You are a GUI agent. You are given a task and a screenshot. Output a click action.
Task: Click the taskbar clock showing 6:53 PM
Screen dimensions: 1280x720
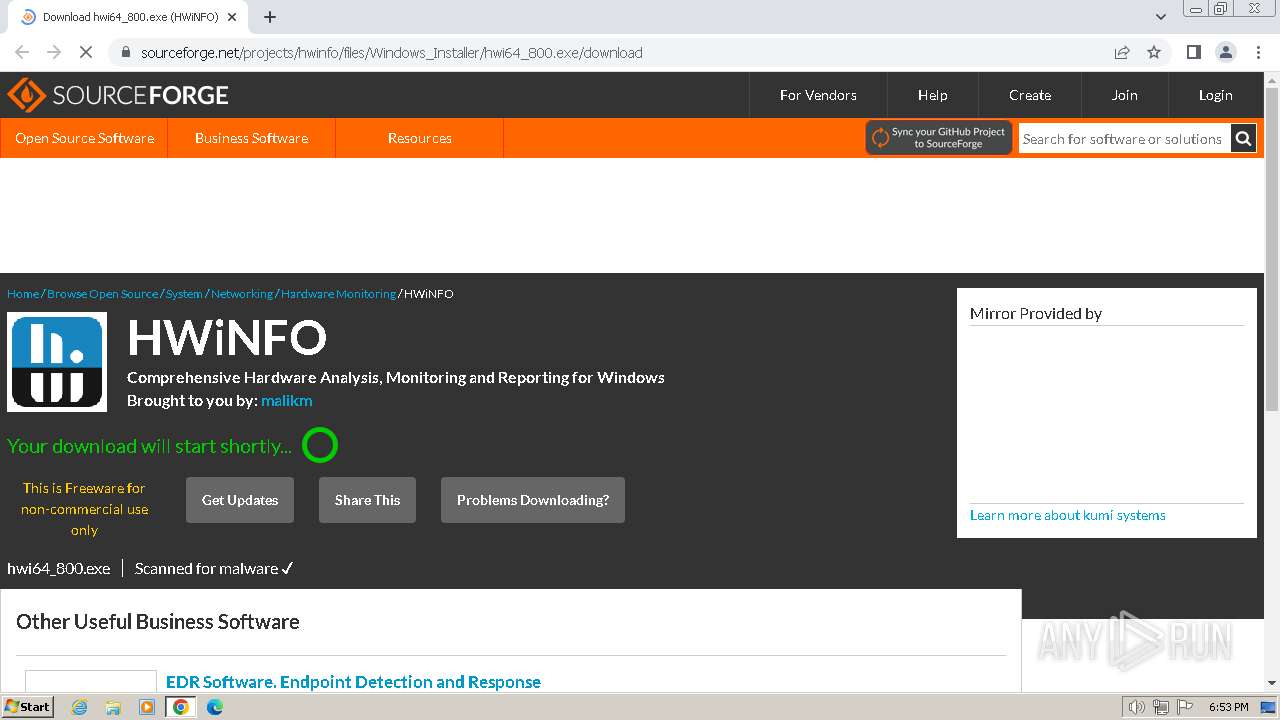coord(1228,707)
